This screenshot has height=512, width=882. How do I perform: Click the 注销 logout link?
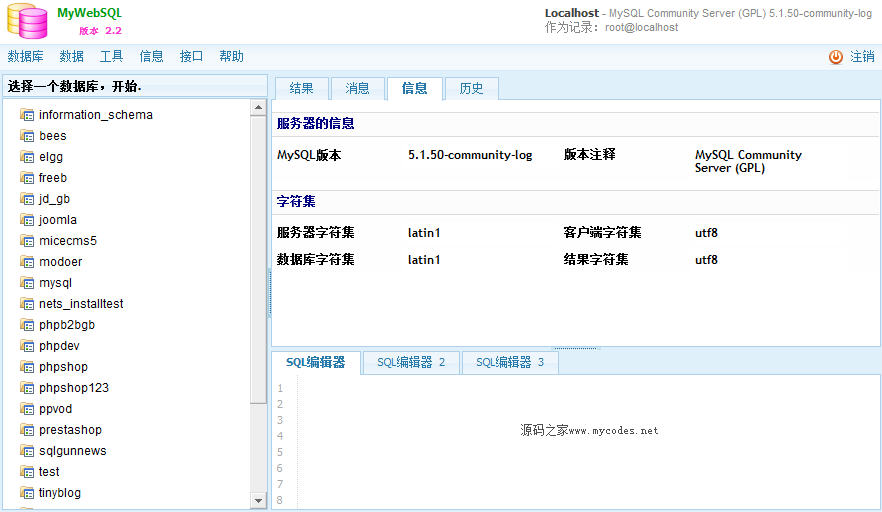[x=862, y=56]
